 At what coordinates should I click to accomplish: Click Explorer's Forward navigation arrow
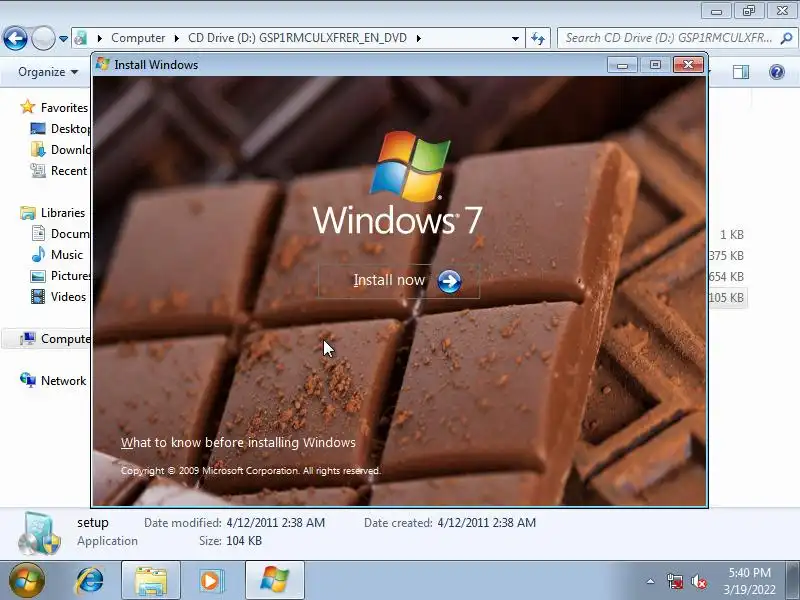(43, 38)
